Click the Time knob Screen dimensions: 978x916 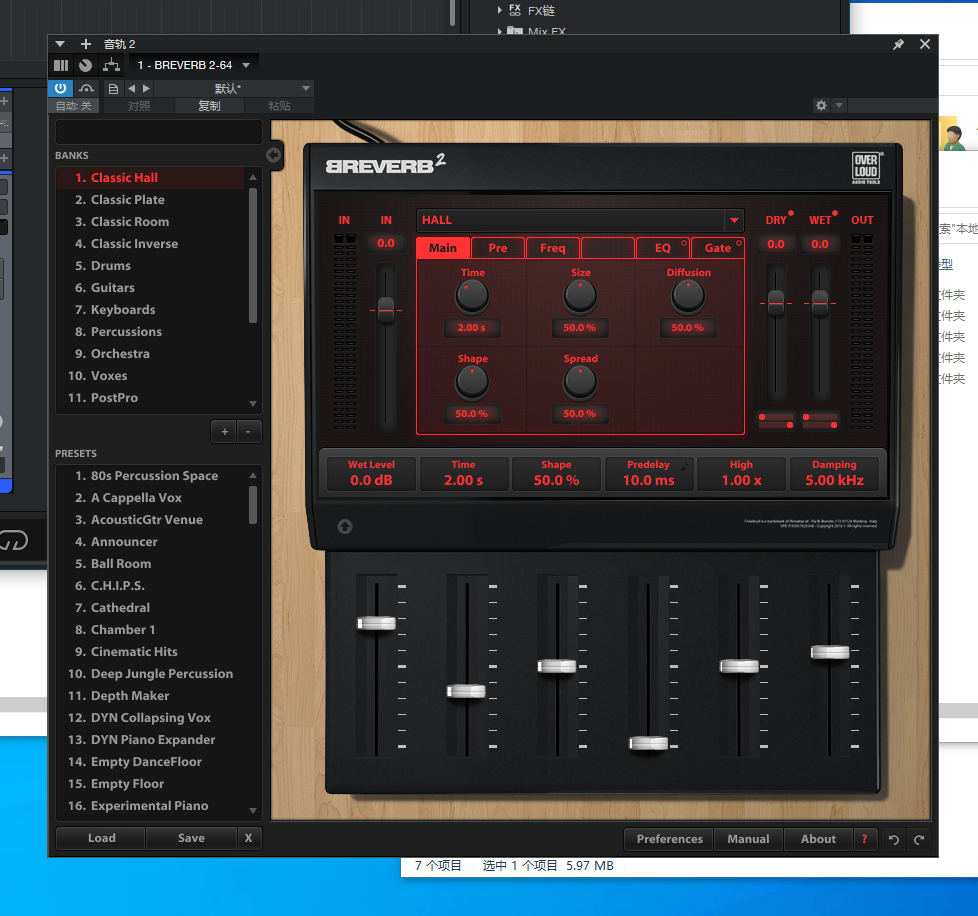(472, 296)
